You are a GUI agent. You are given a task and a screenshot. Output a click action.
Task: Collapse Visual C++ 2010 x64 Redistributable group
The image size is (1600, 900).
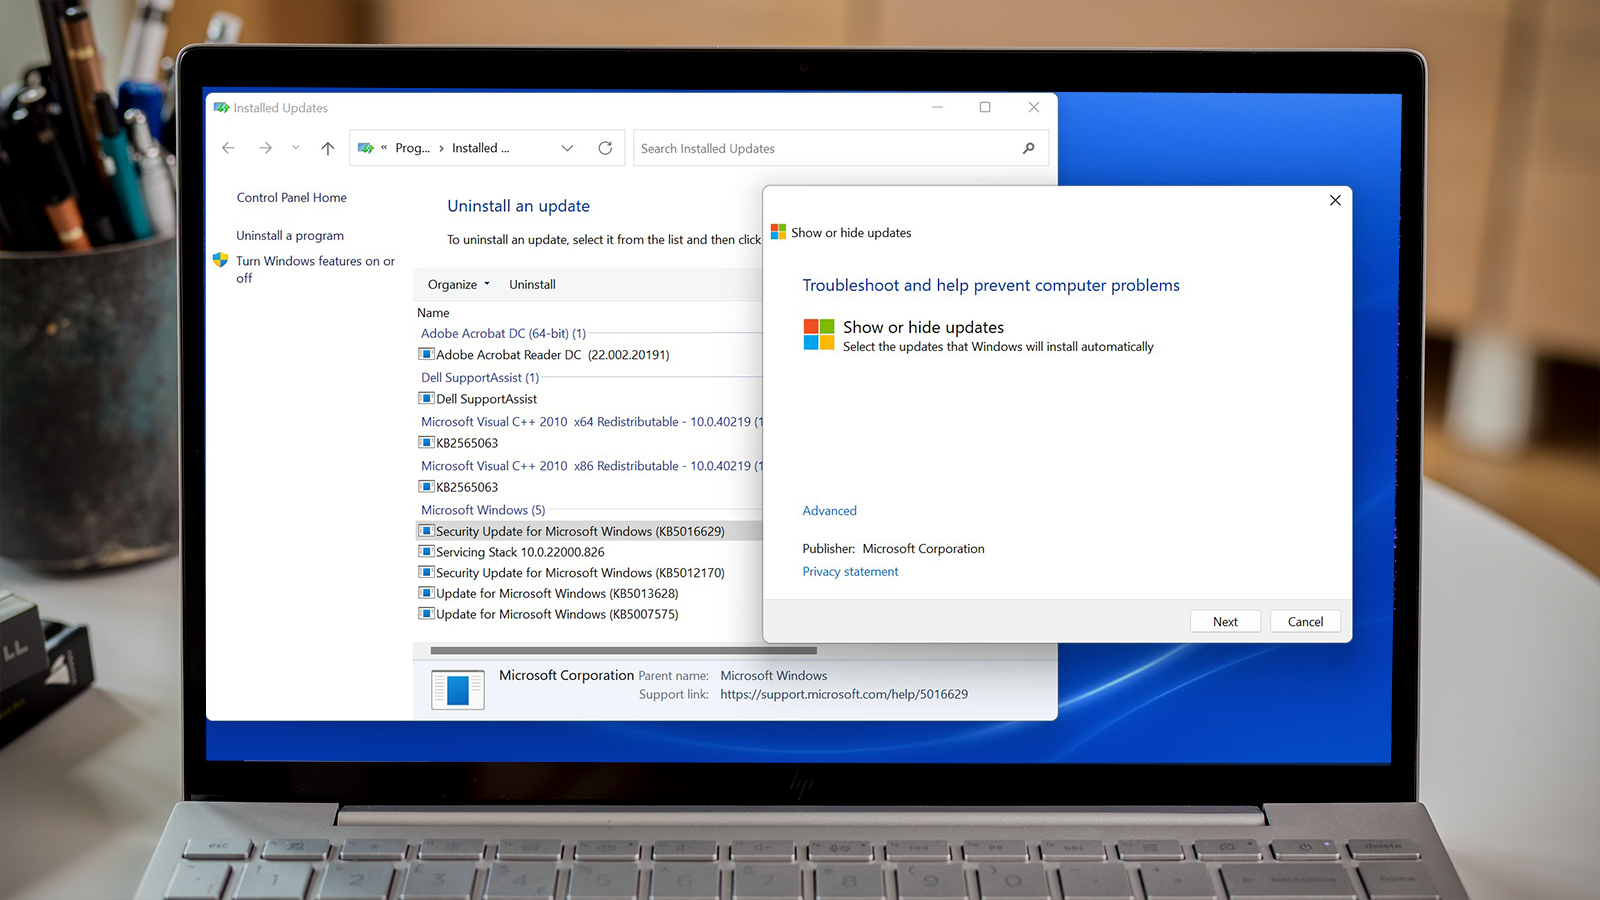(591, 422)
